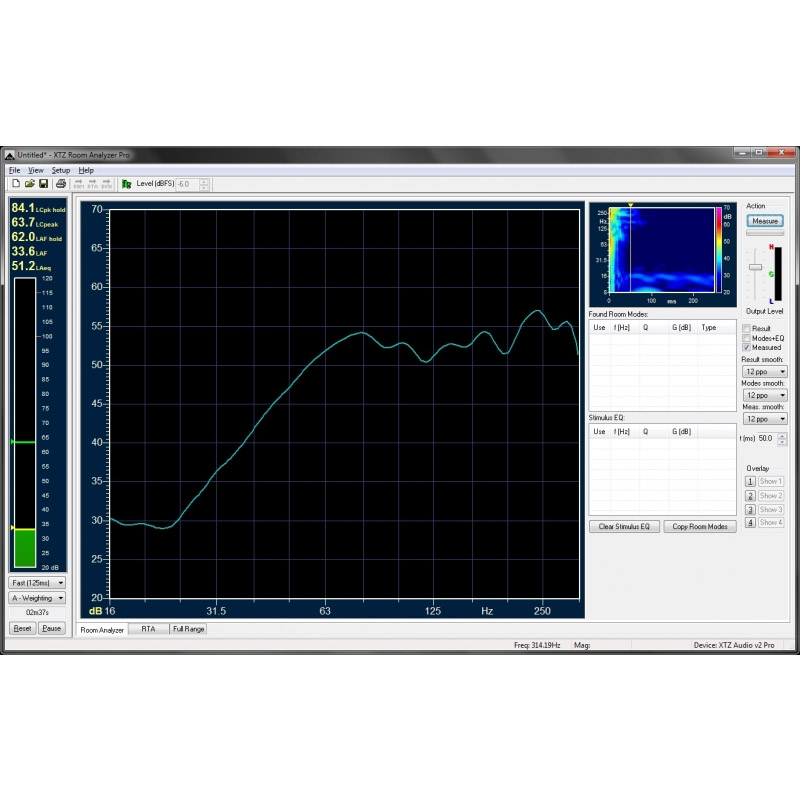Enable the Result checkbox
This screenshot has width=800, height=800.
pos(746,328)
